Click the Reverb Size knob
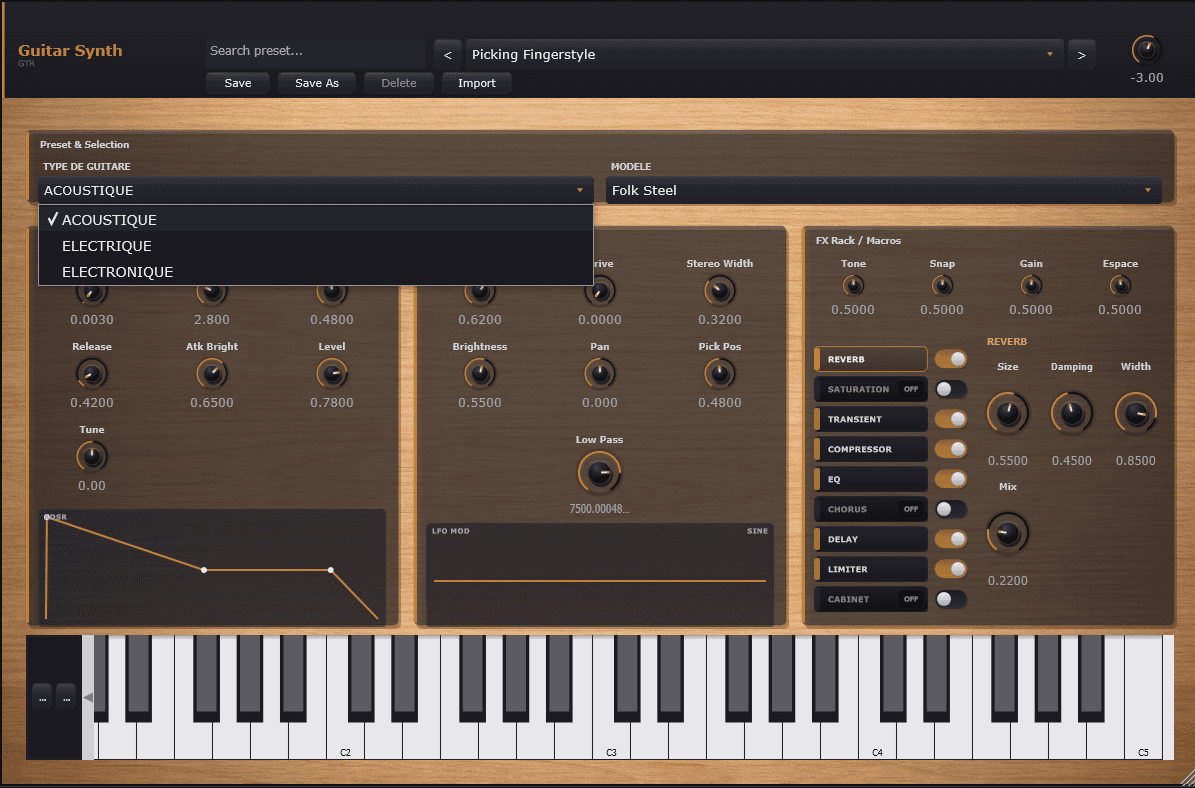1195x788 pixels. (1007, 413)
